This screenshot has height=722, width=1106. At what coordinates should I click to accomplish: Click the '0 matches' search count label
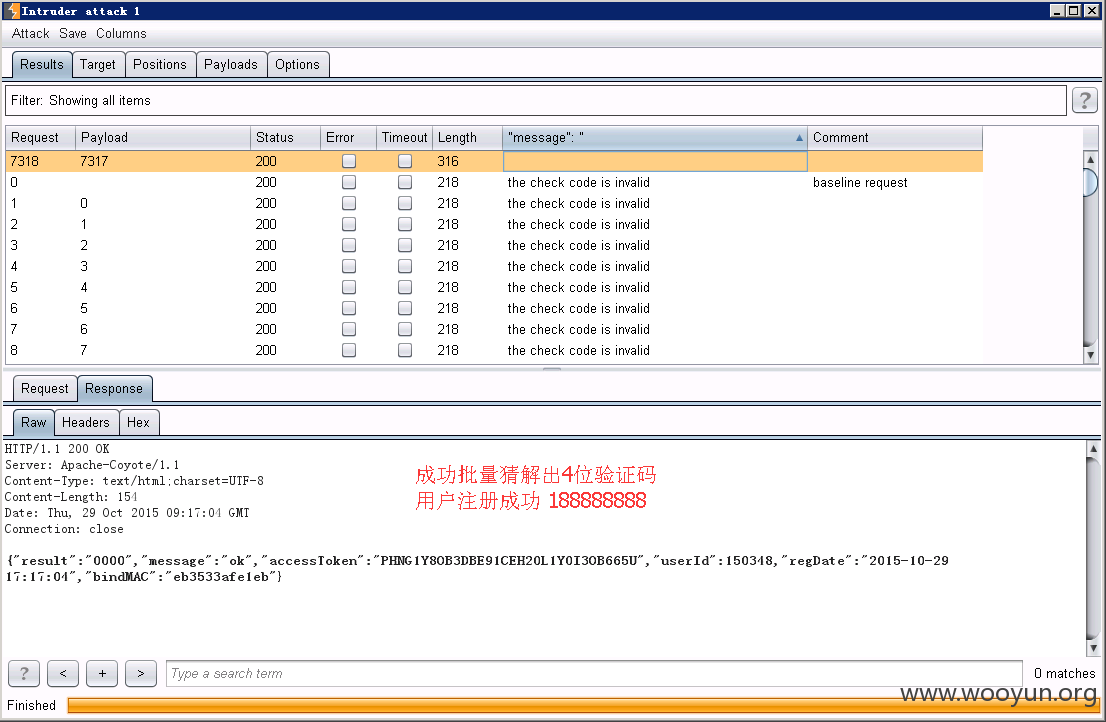(x=1064, y=673)
